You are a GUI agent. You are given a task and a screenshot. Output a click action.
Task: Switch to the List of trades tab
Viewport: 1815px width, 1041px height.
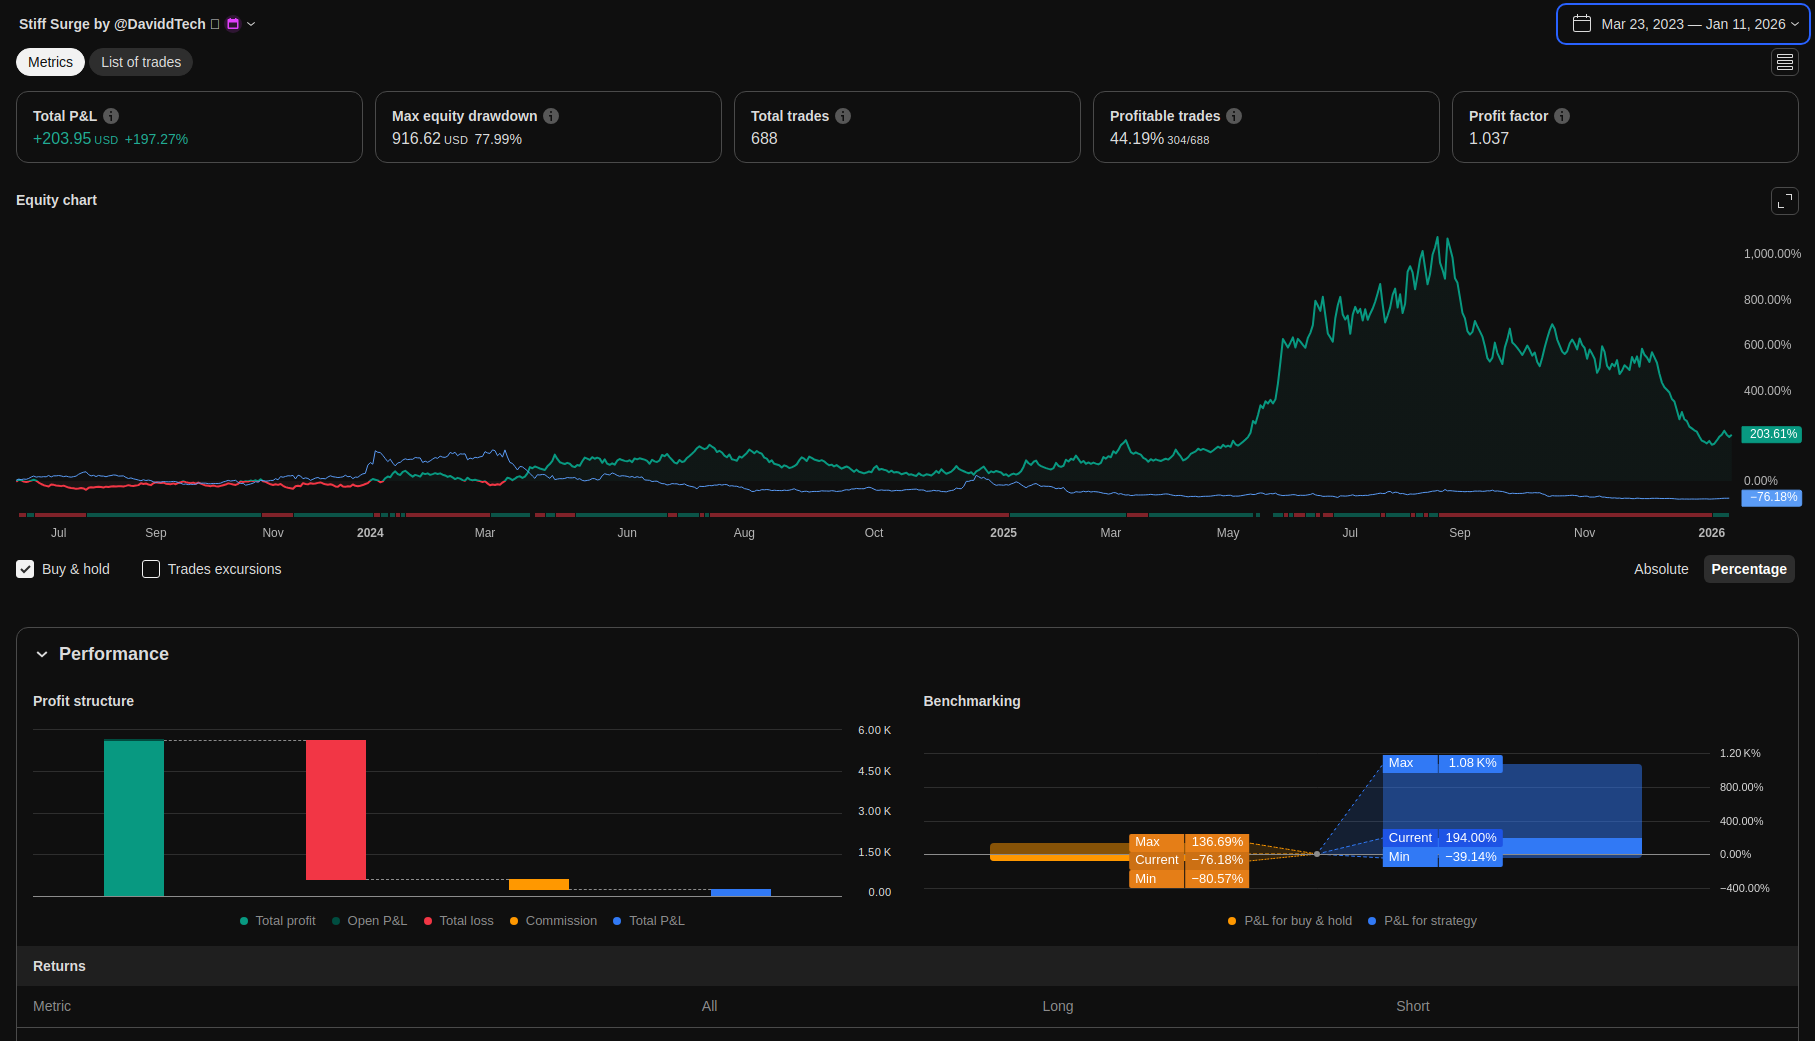pyautogui.click(x=141, y=62)
